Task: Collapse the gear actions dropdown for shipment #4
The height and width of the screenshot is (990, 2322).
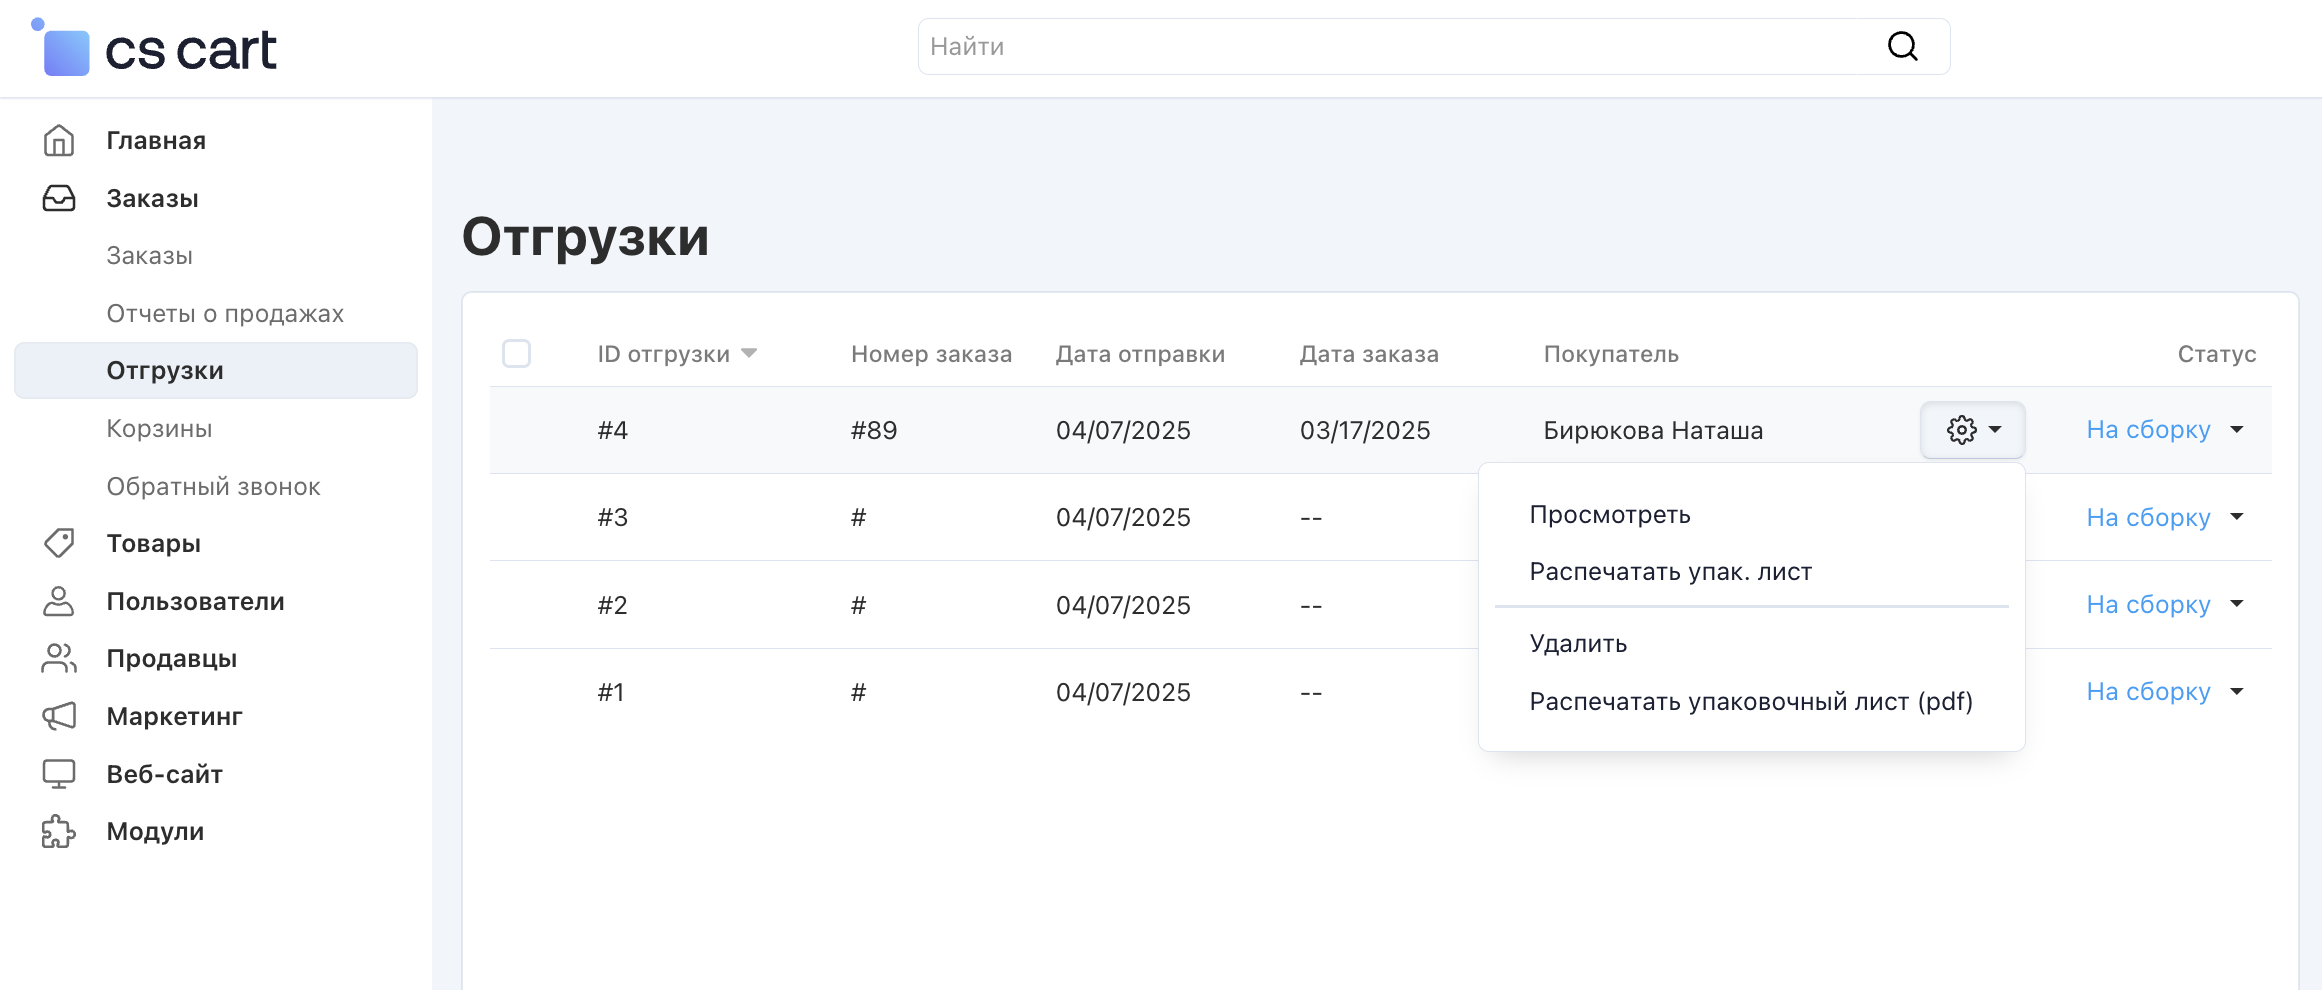Action: [1972, 430]
